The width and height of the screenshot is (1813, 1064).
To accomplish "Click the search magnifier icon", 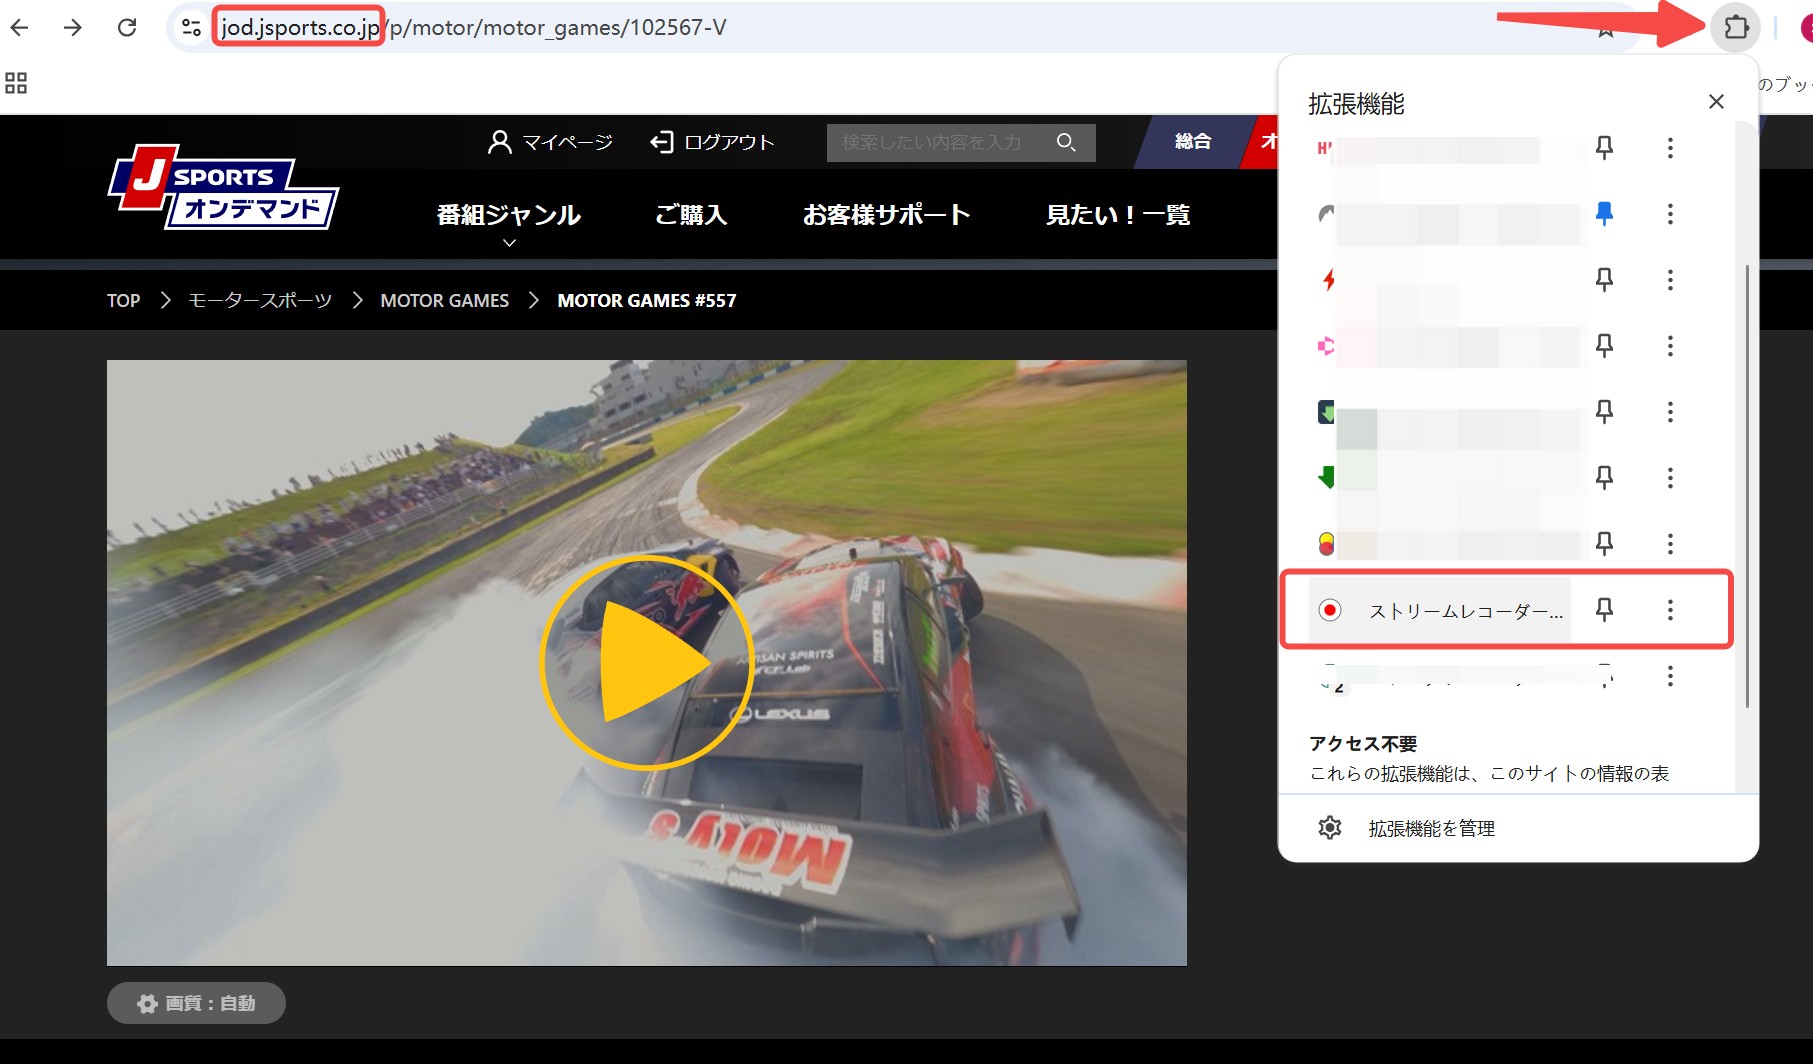I will click(1066, 142).
